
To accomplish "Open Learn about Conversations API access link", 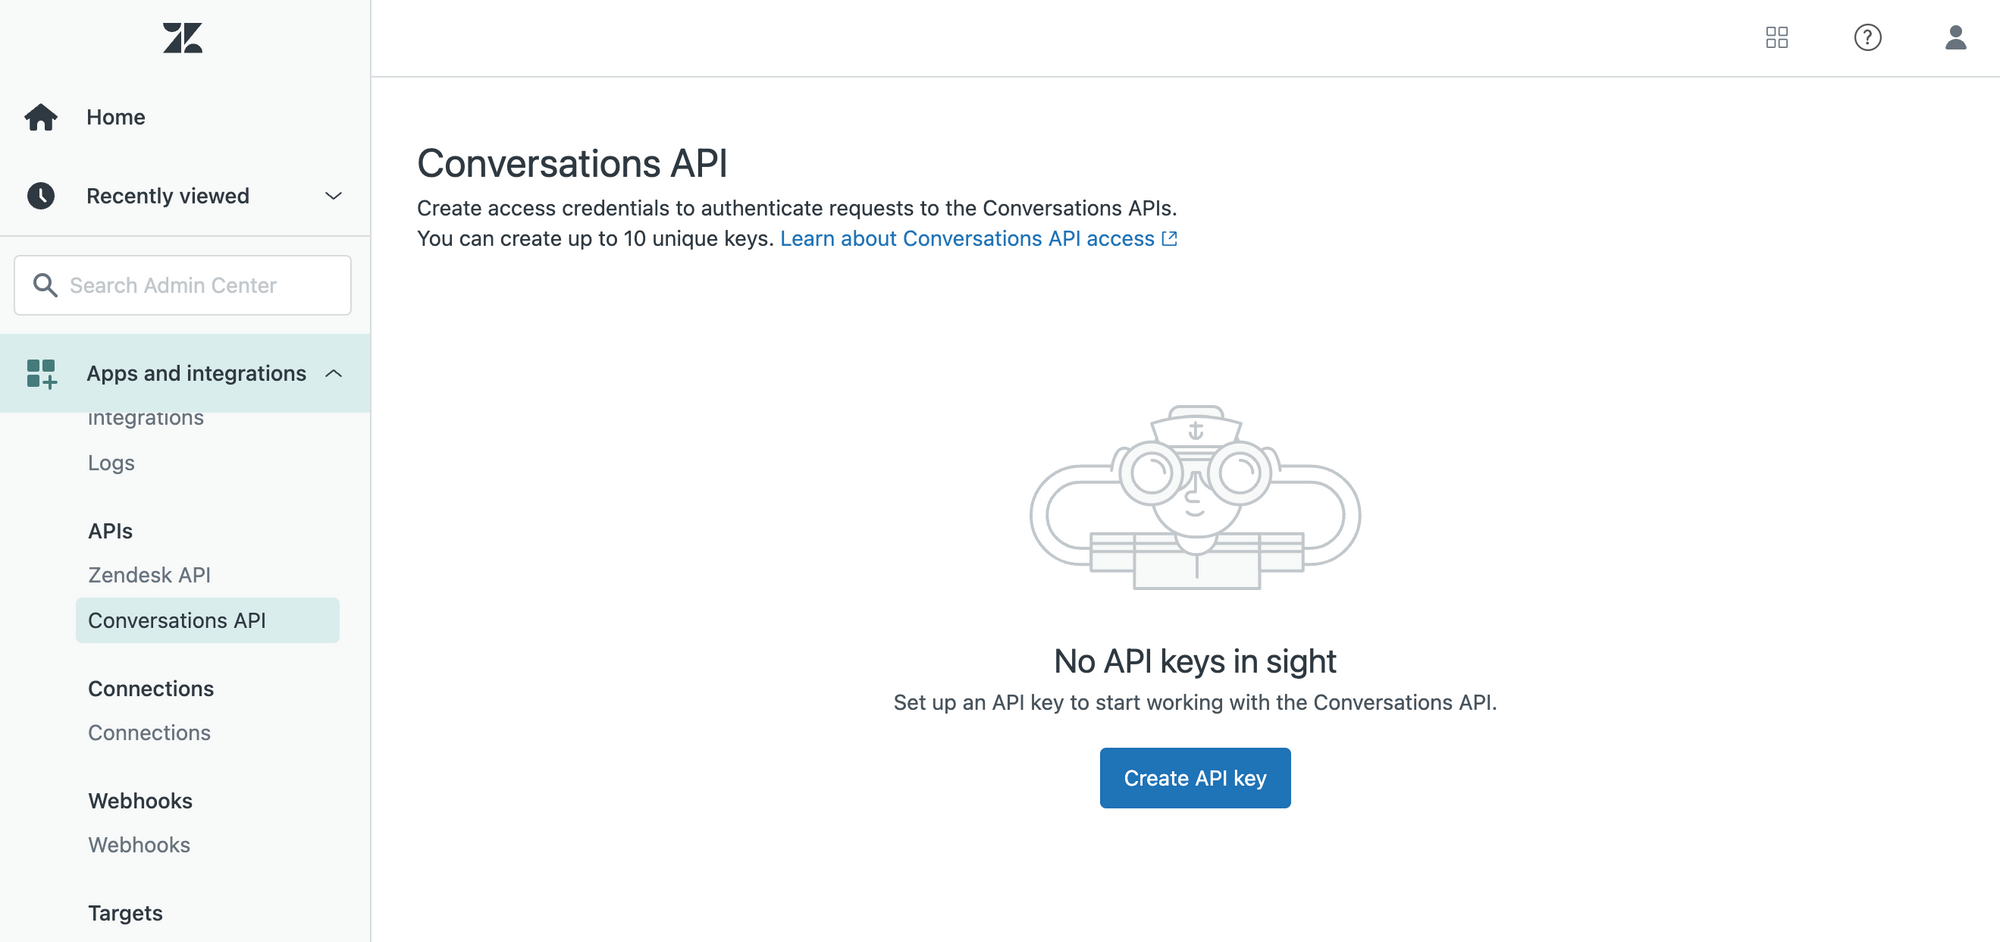I will pyautogui.click(x=967, y=239).
